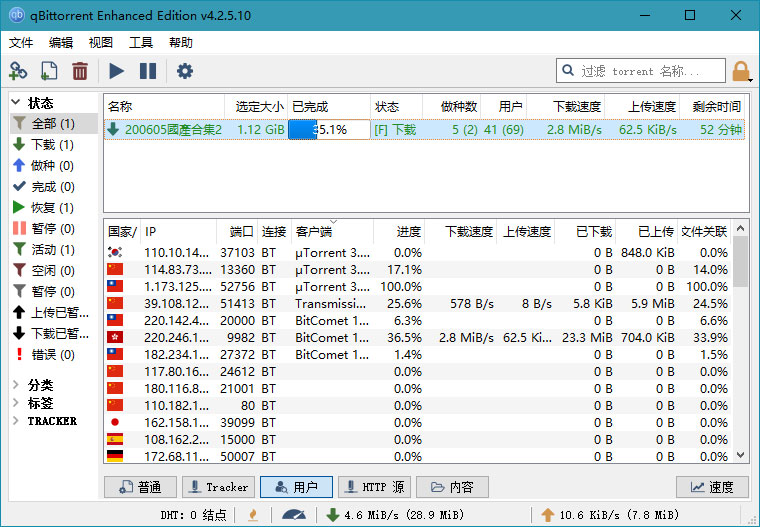Click the global download speed in status bar

pos(395,514)
